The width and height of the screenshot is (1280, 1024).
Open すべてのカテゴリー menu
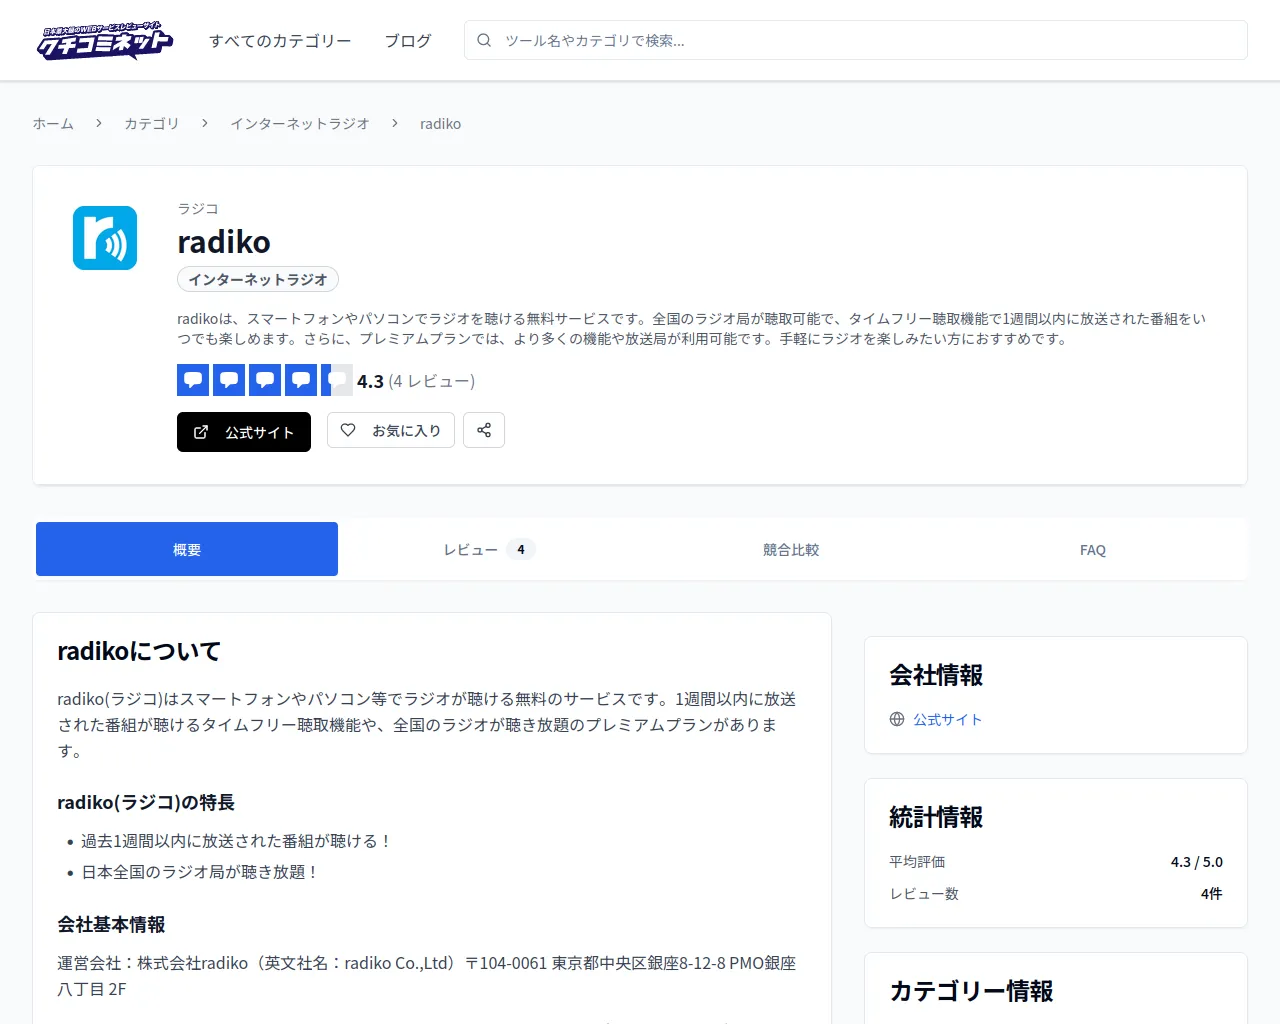point(280,41)
